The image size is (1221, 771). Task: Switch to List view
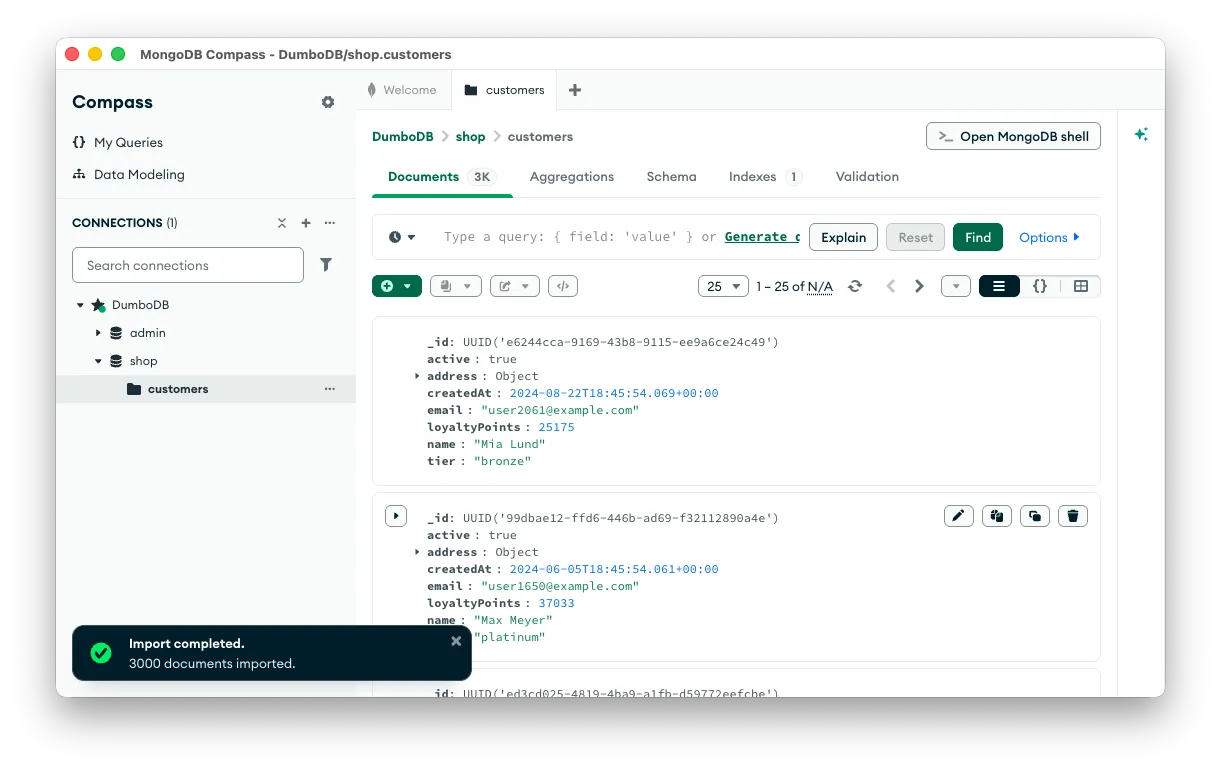pyautogui.click(x=999, y=286)
